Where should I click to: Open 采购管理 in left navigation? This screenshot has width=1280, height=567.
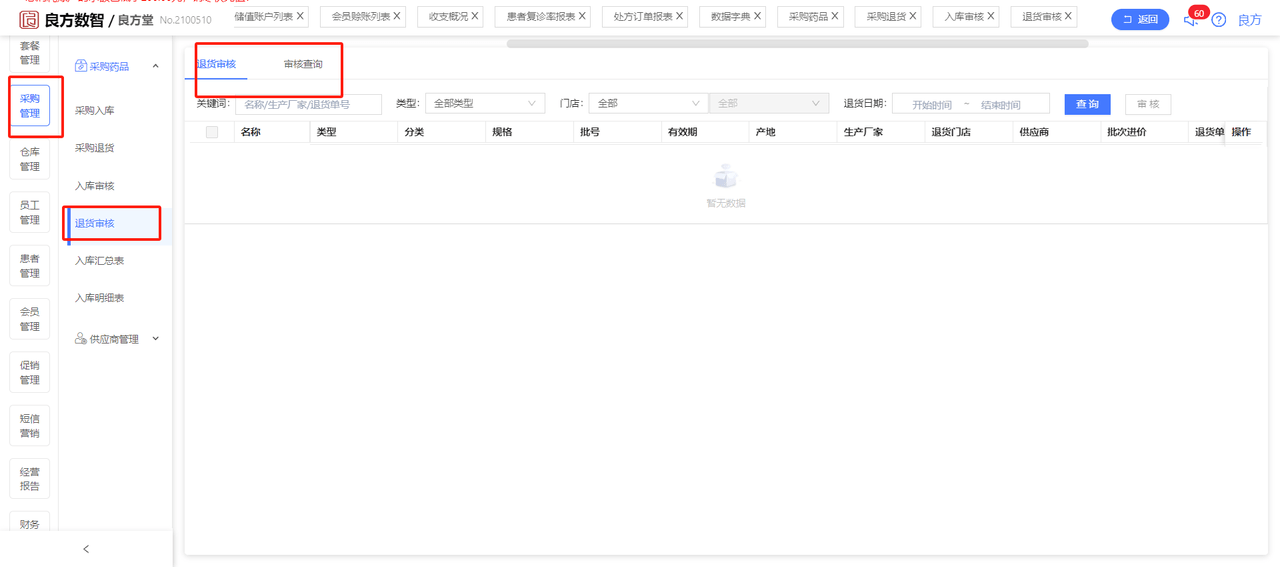click(x=30, y=106)
